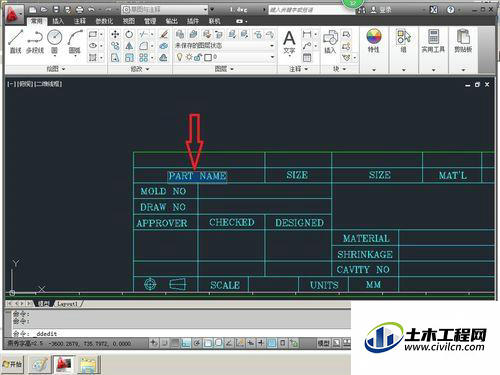Screen dimensions: 500x375
Task: Switch to the Insert (插入) ribbon tab
Action: point(58,21)
